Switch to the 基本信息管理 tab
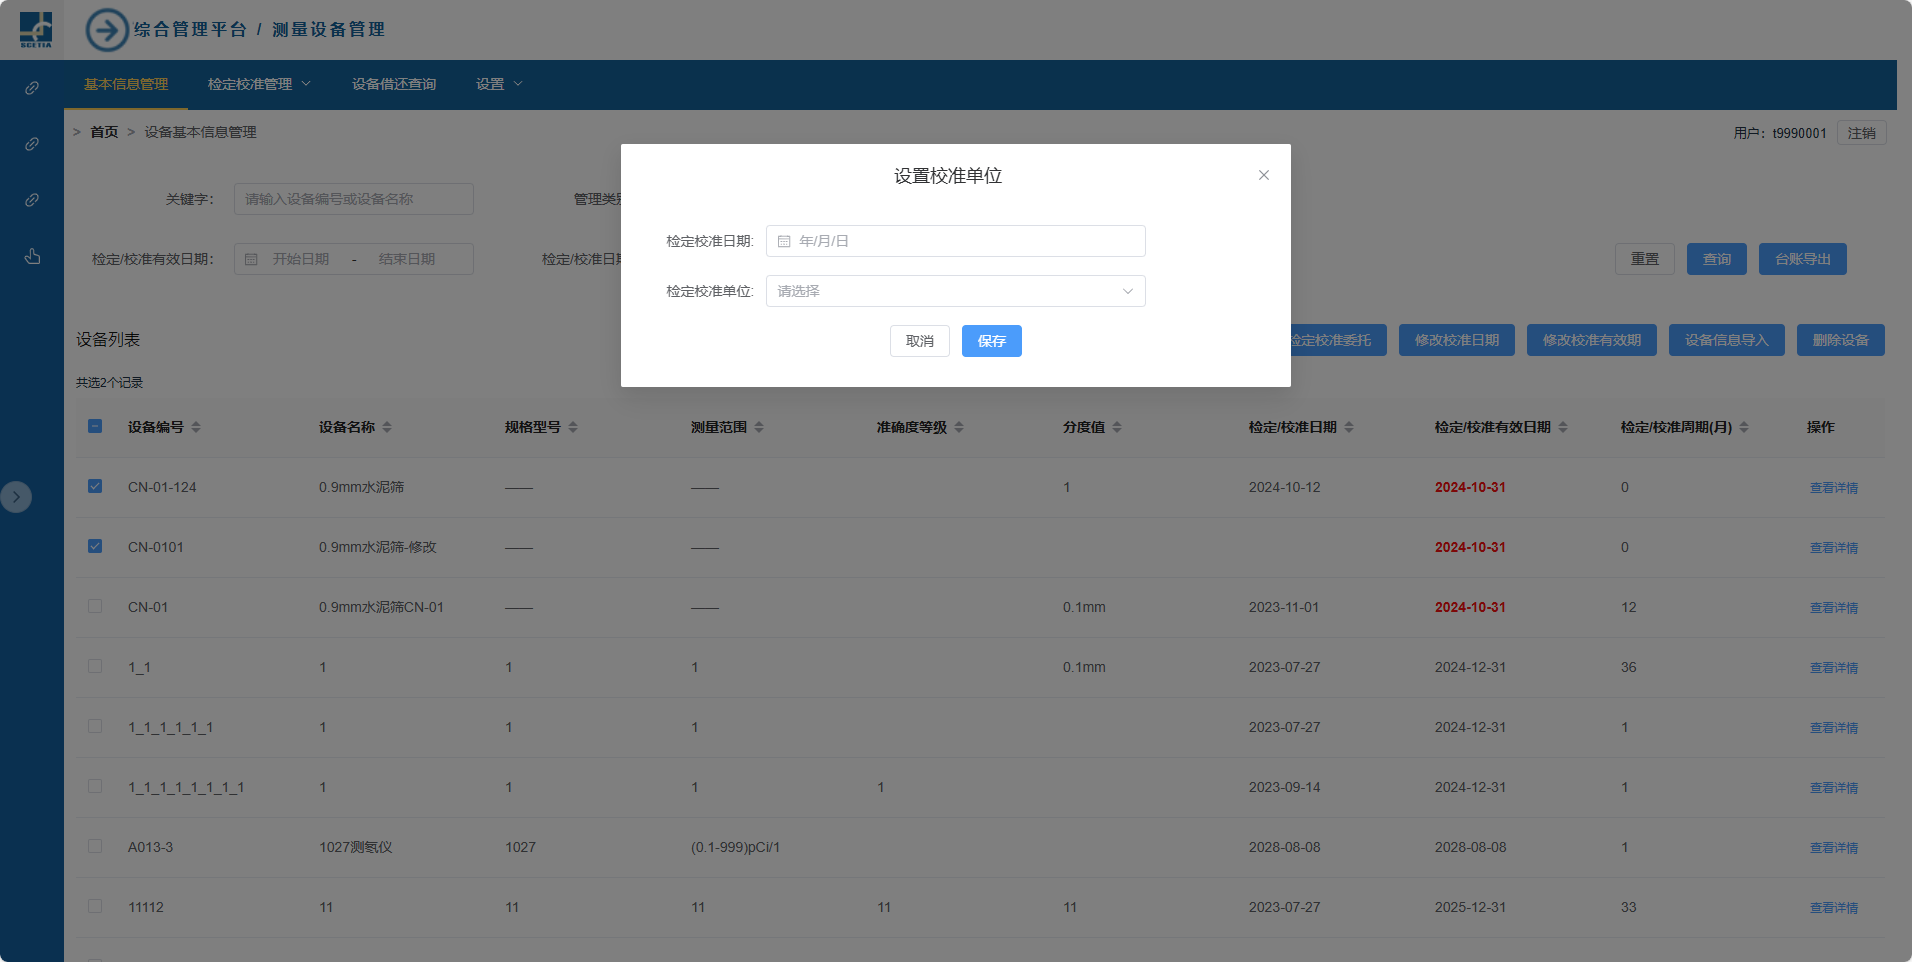Viewport: 1912px width, 962px height. coord(126,84)
